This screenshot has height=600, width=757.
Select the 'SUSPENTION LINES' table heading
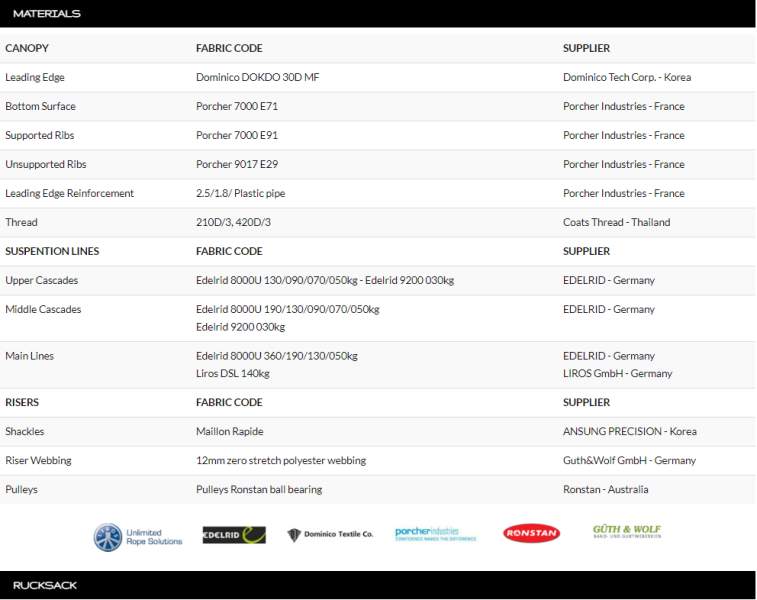click(52, 251)
